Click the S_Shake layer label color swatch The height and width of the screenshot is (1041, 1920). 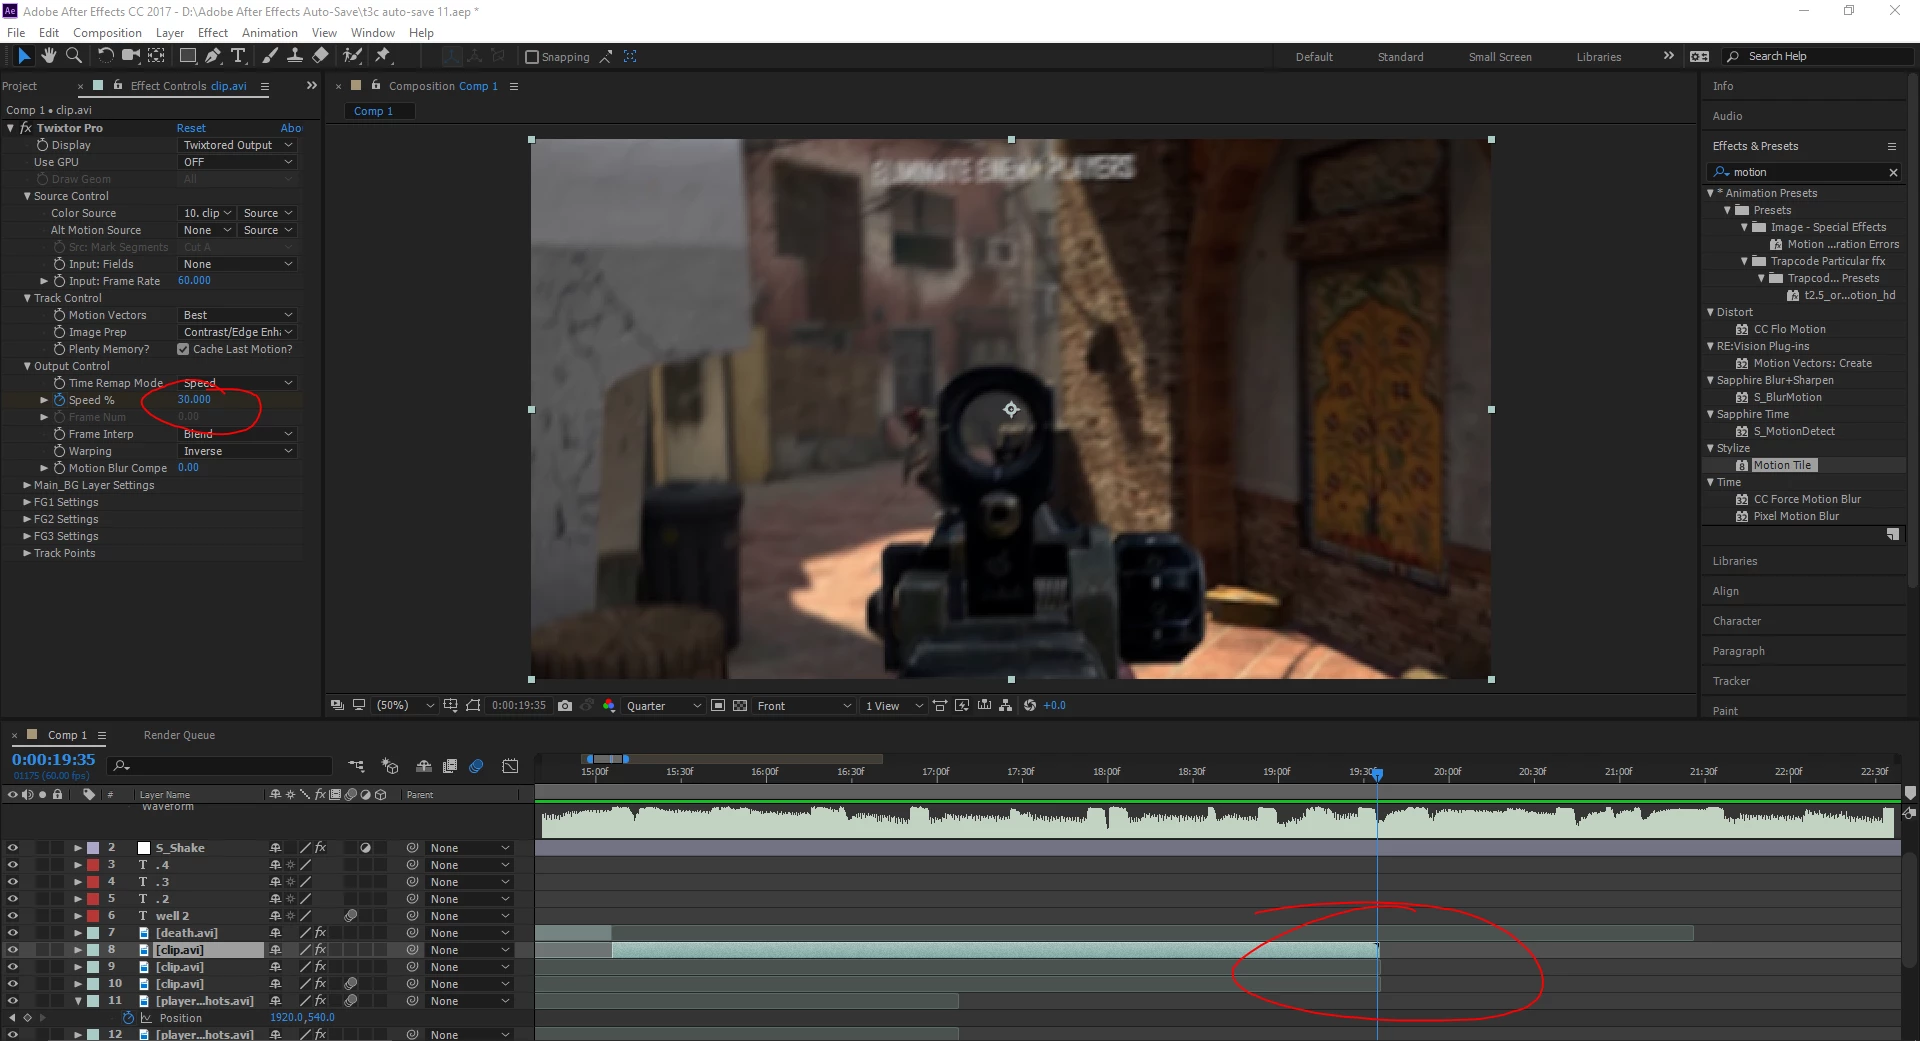click(x=93, y=848)
